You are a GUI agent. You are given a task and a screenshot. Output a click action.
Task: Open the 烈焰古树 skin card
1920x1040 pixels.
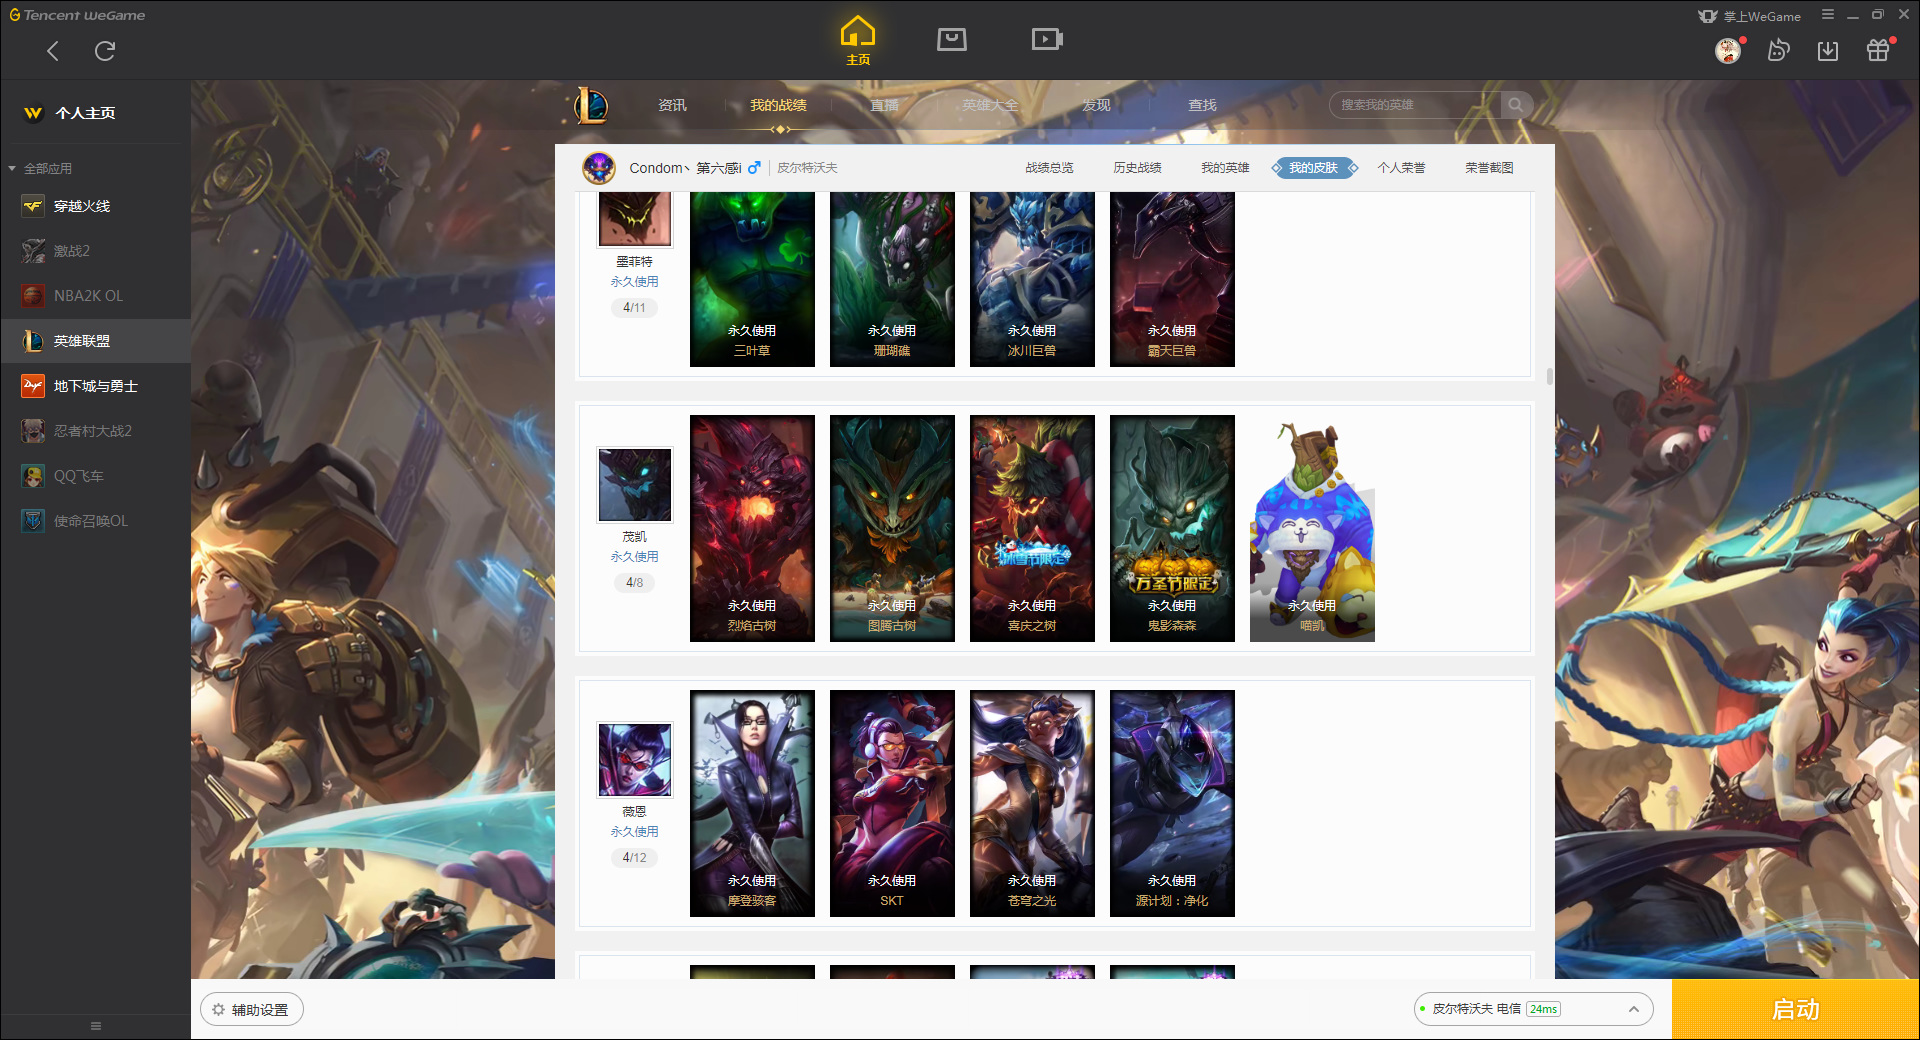coord(752,528)
